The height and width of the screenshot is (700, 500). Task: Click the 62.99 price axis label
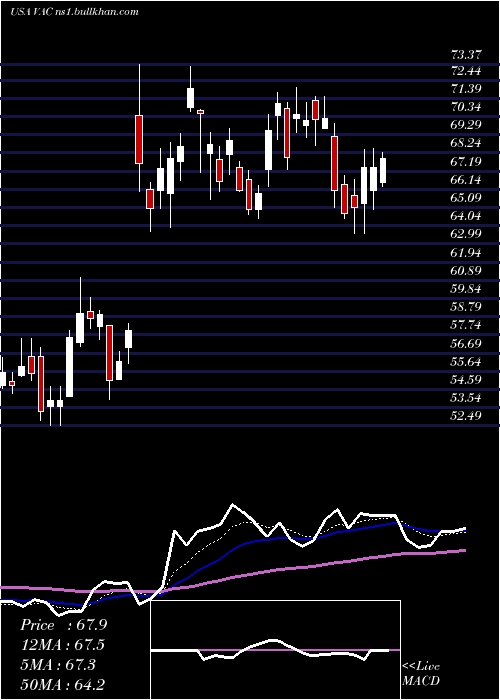(x=466, y=235)
